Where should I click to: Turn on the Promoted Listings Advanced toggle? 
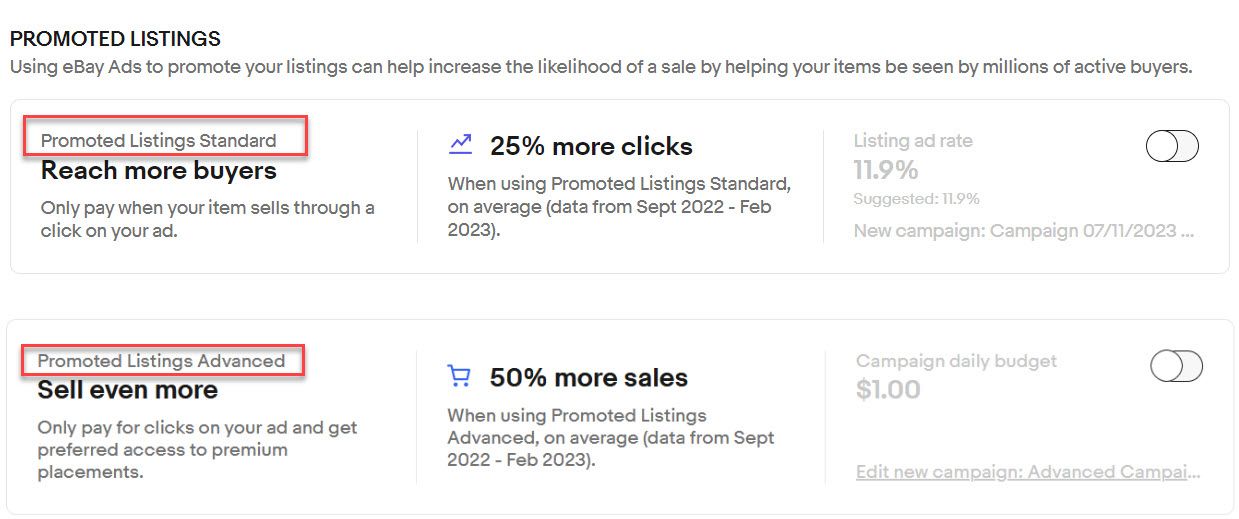tap(1176, 366)
